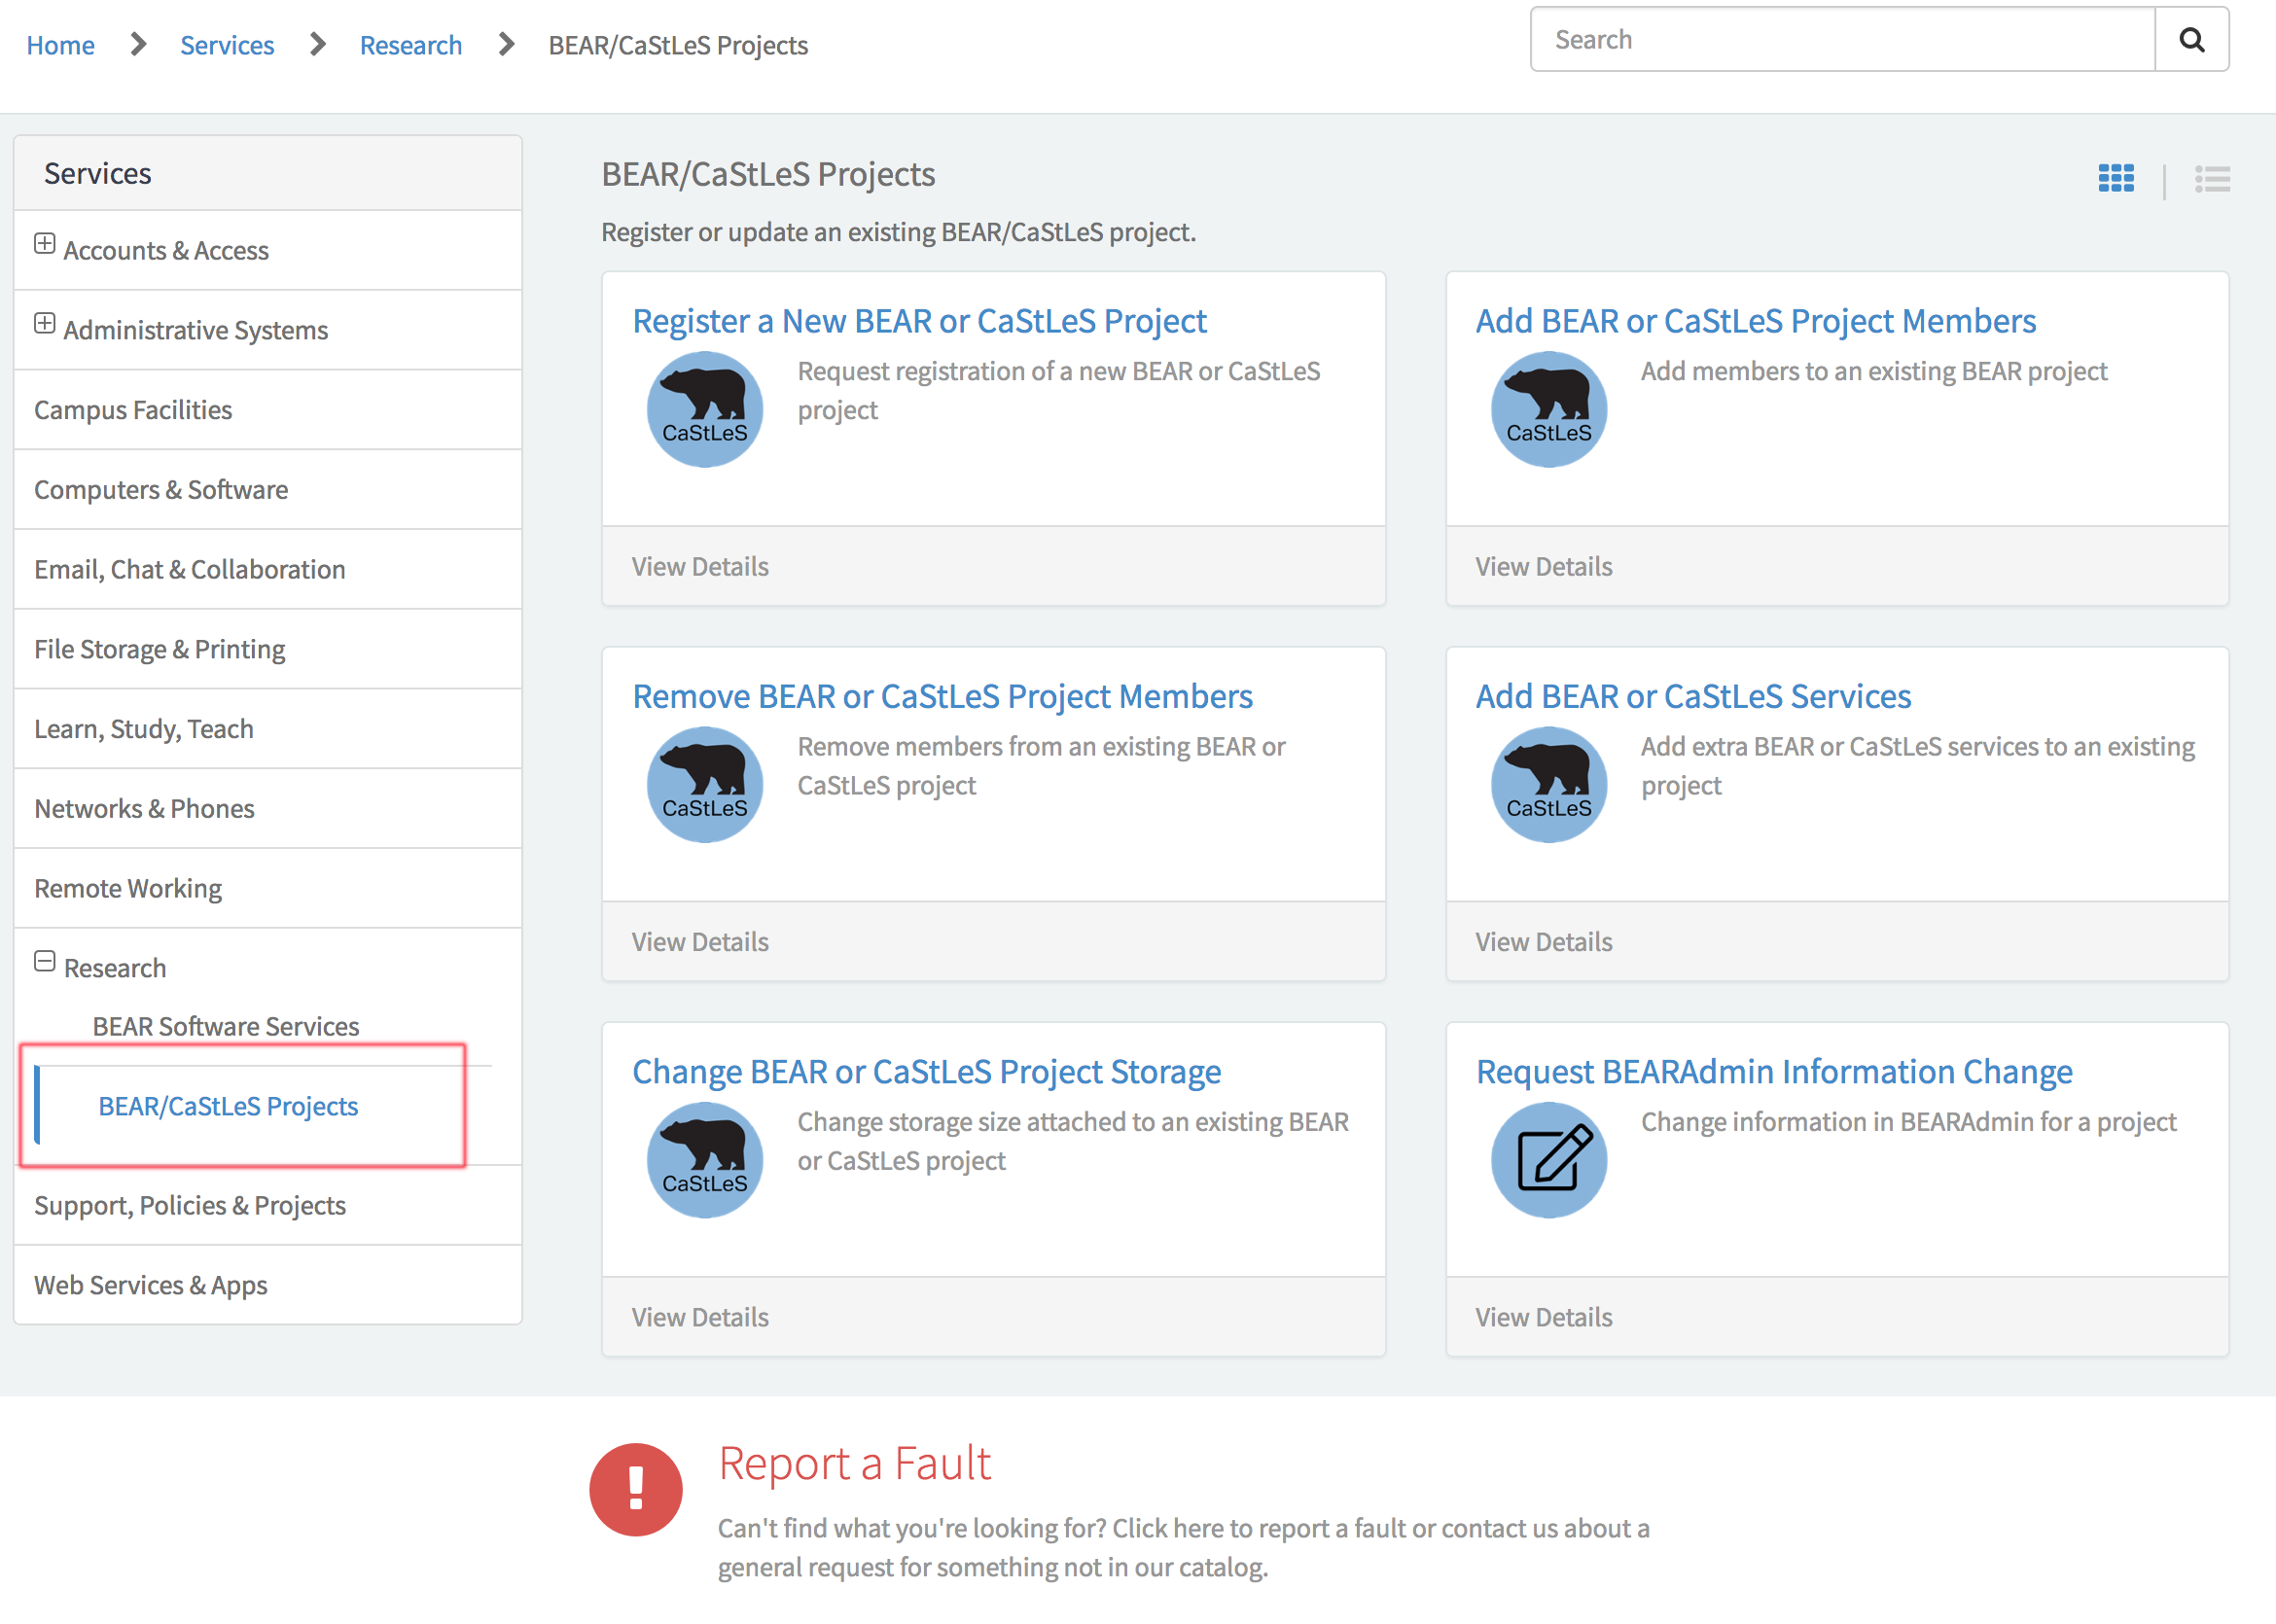The width and height of the screenshot is (2276, 1624).
Task: Go to the Home breadcrumb
Action: (61, 45)
